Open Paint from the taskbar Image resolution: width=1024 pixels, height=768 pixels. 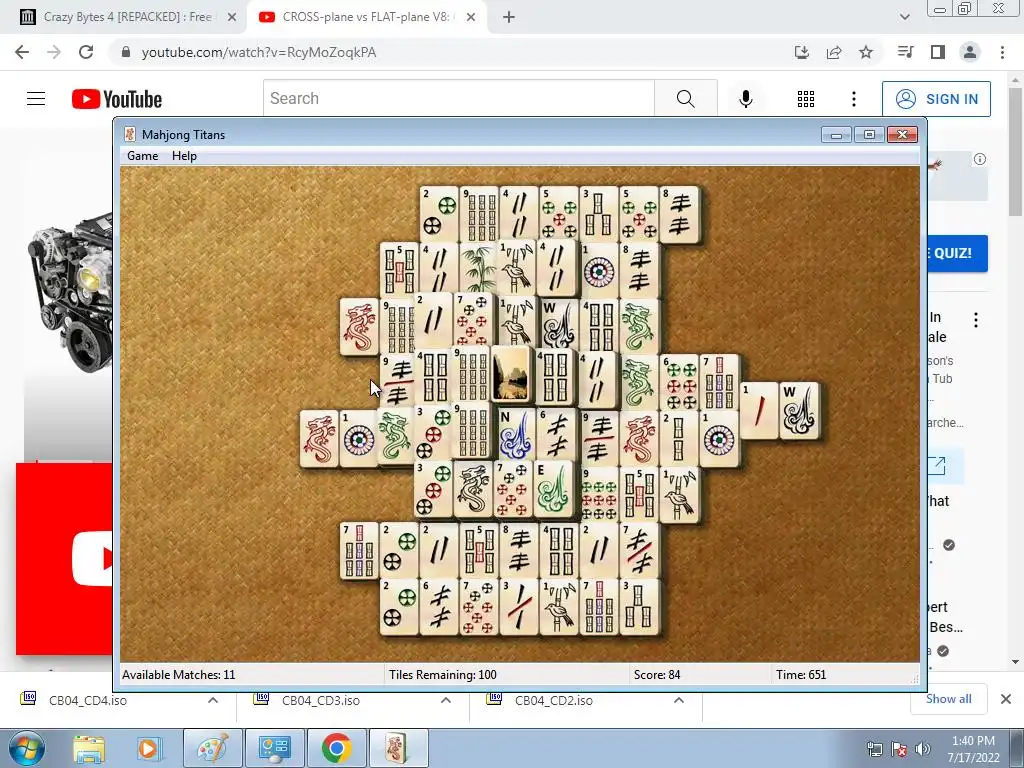coord(212,748)
